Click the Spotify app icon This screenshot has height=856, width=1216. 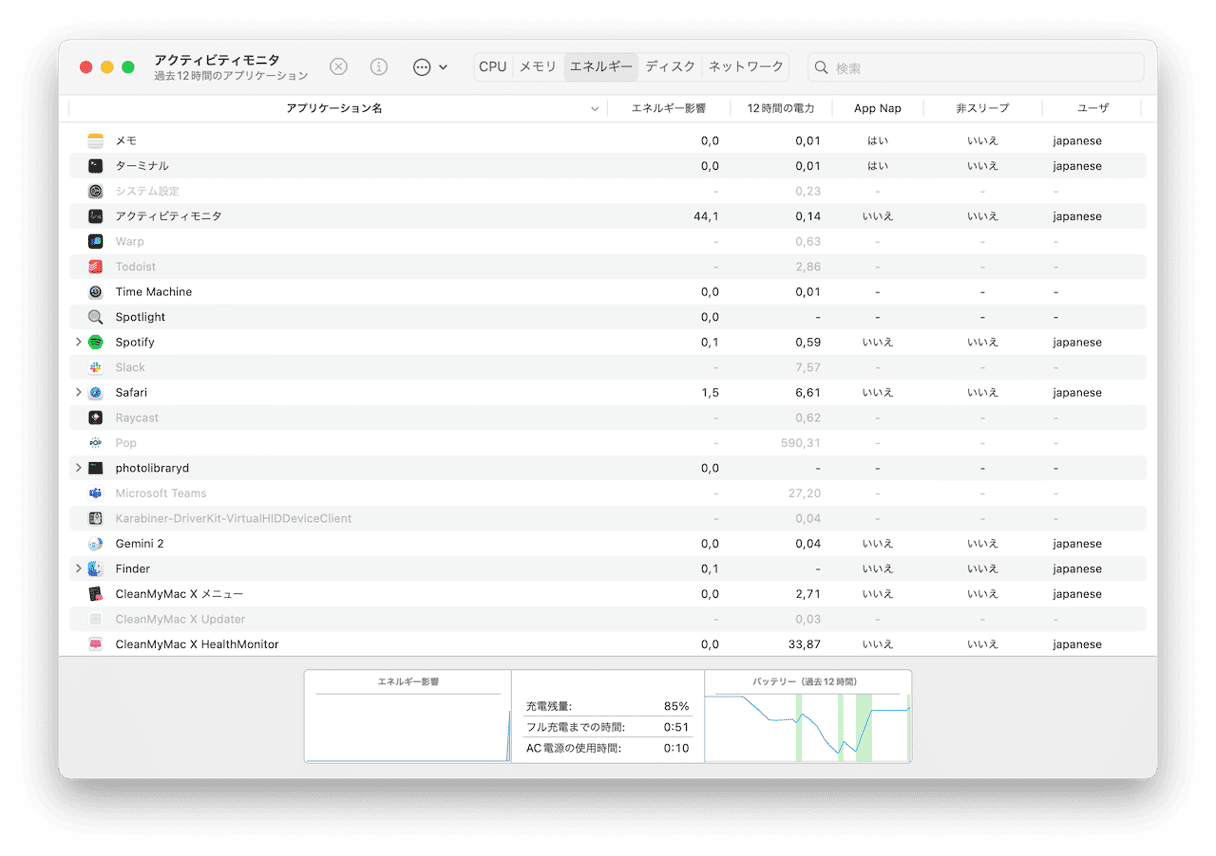(x=95, y=342)
